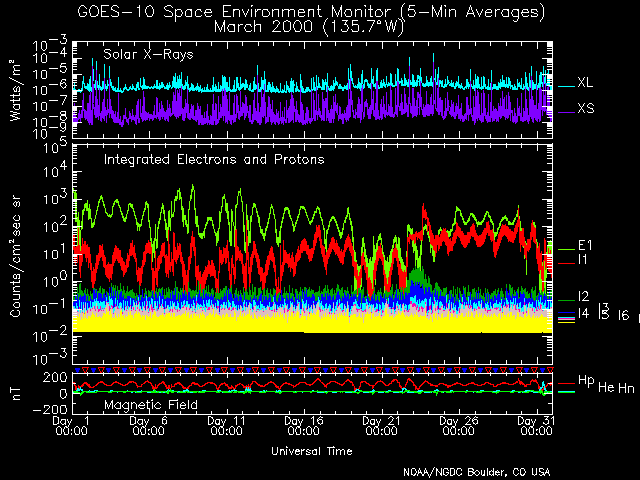Click the 'Watts/m²' y-axis label
Image resolution: width=640 pixels, height=480 pixels.
[x=15, y=90]
